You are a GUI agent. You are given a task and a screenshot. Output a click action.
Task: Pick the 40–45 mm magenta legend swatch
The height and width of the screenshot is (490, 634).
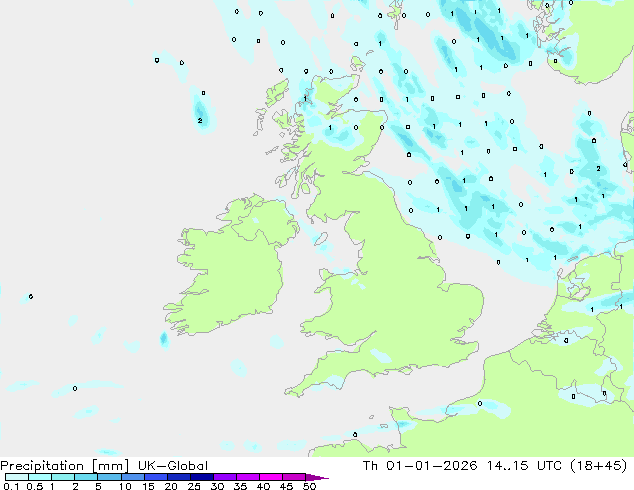tap(271, 477)
